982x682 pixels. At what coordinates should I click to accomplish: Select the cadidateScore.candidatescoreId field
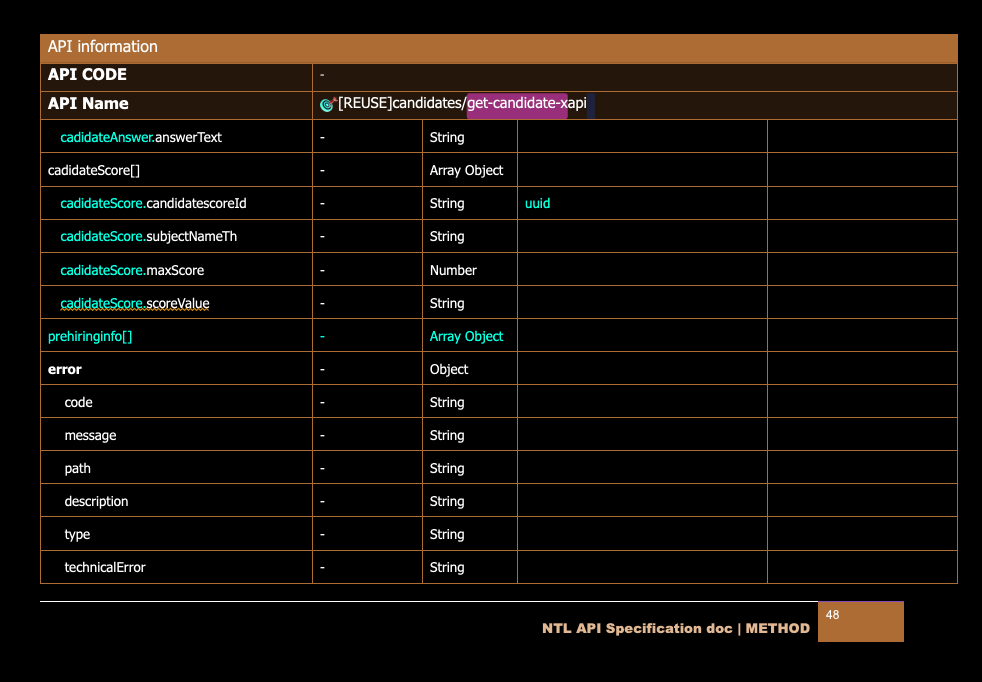pos(153,203)
